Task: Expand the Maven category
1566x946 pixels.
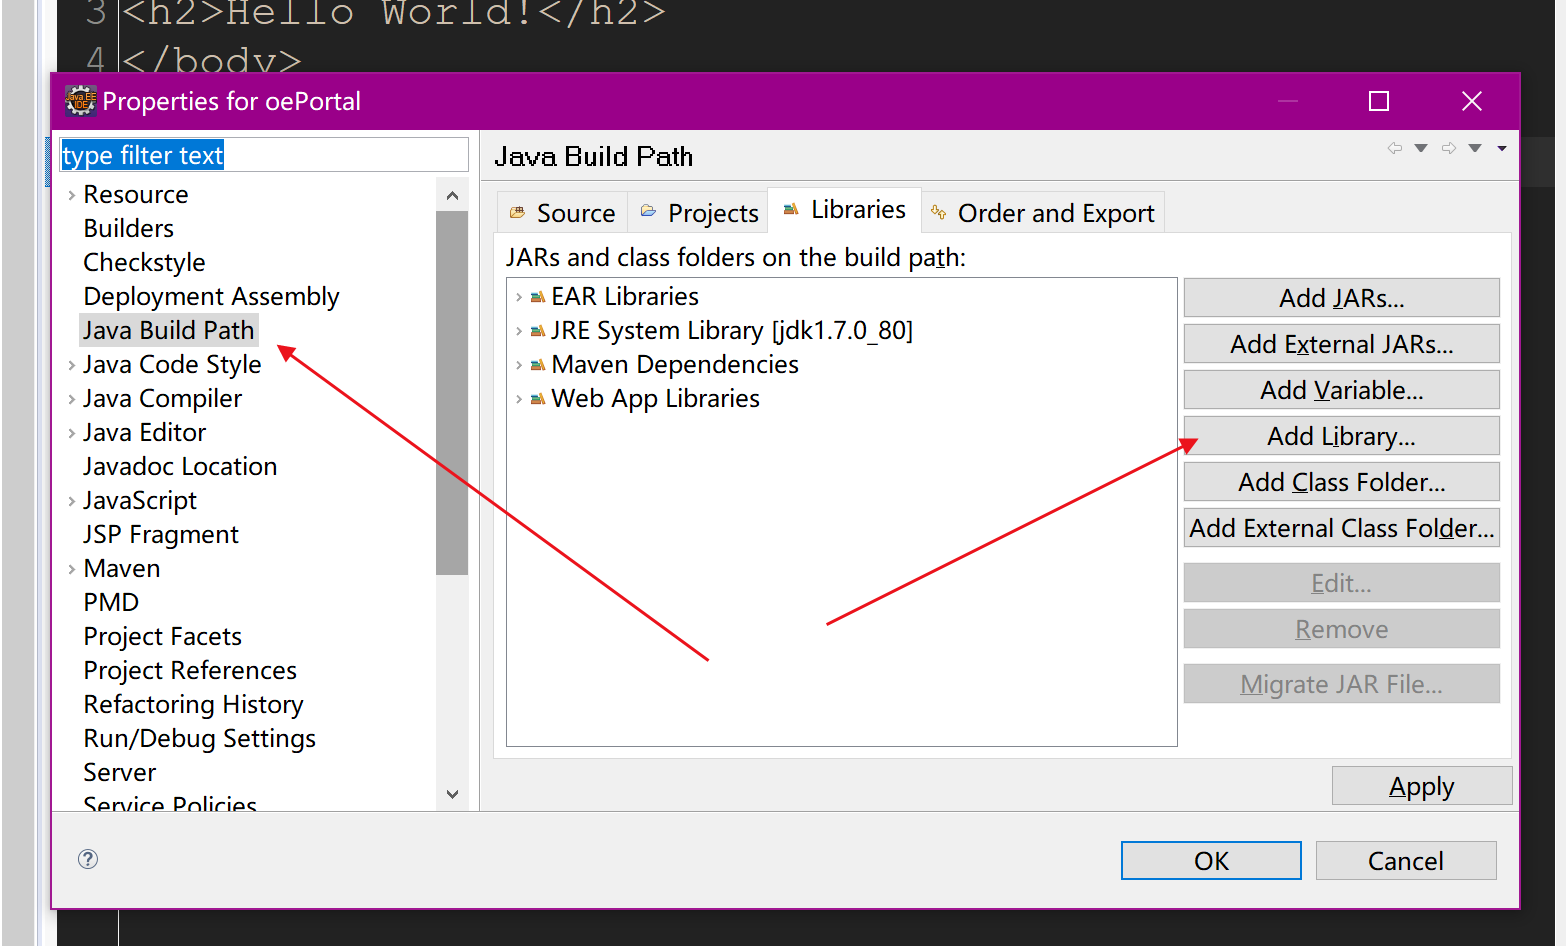Action: 71,569
